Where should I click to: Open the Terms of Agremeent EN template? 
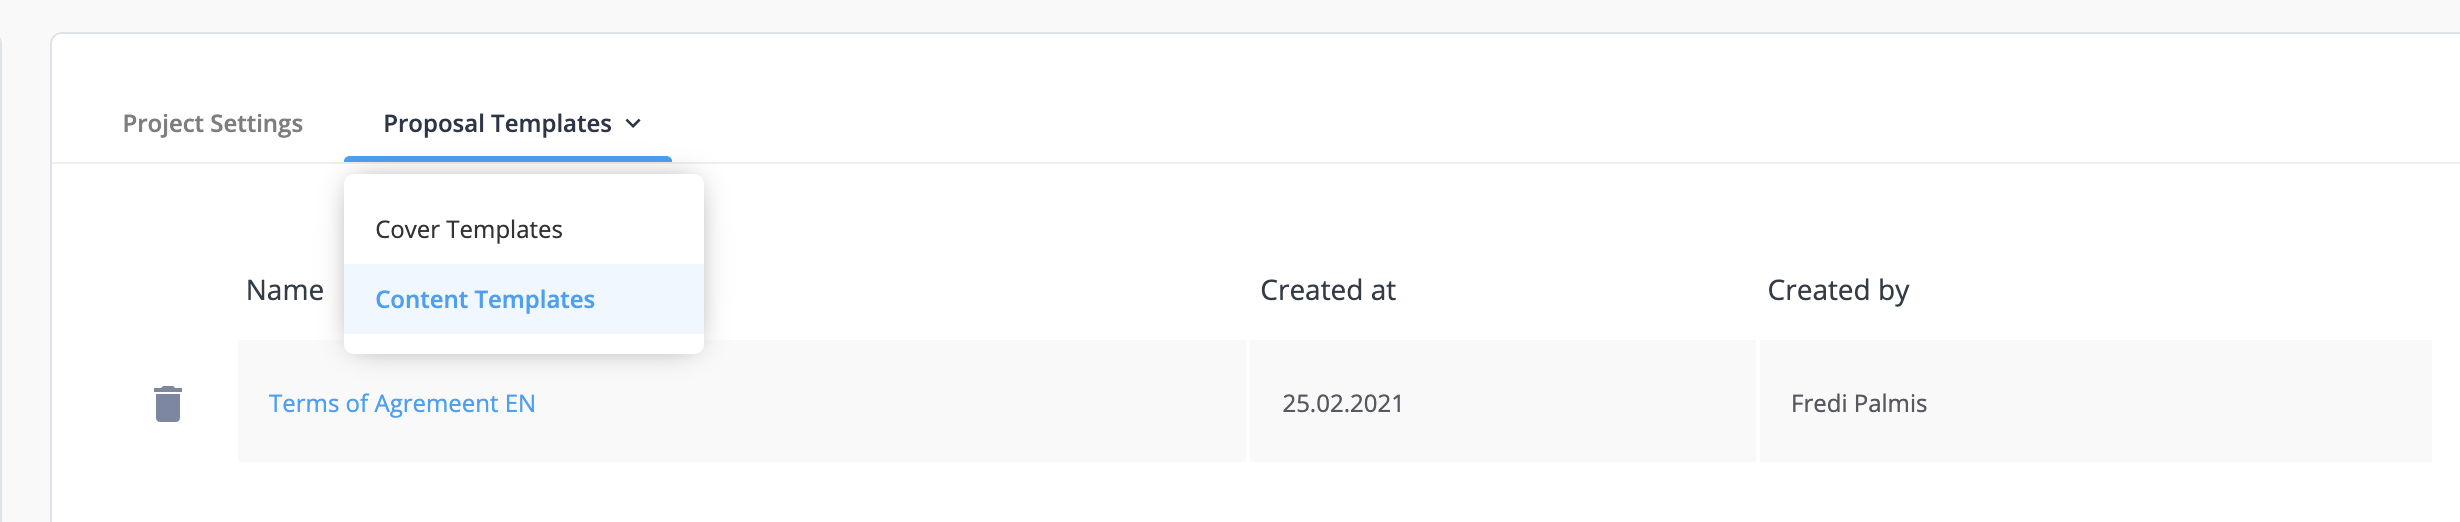click(402, 403)
